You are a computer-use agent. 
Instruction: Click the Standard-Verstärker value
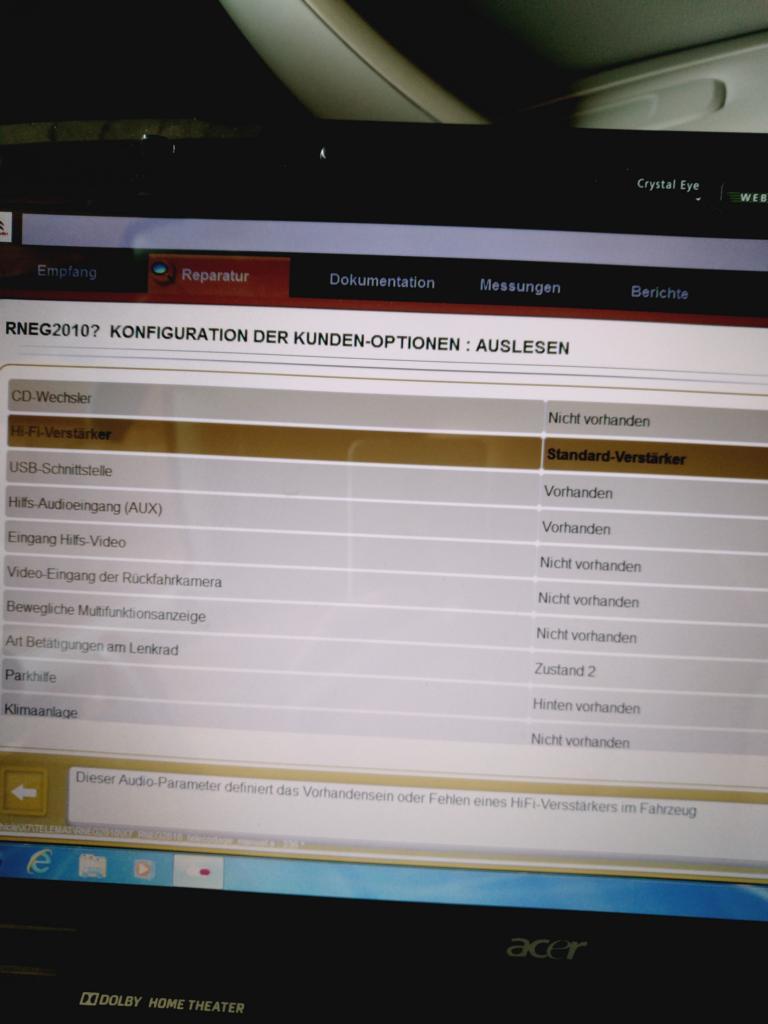point(616,456)
